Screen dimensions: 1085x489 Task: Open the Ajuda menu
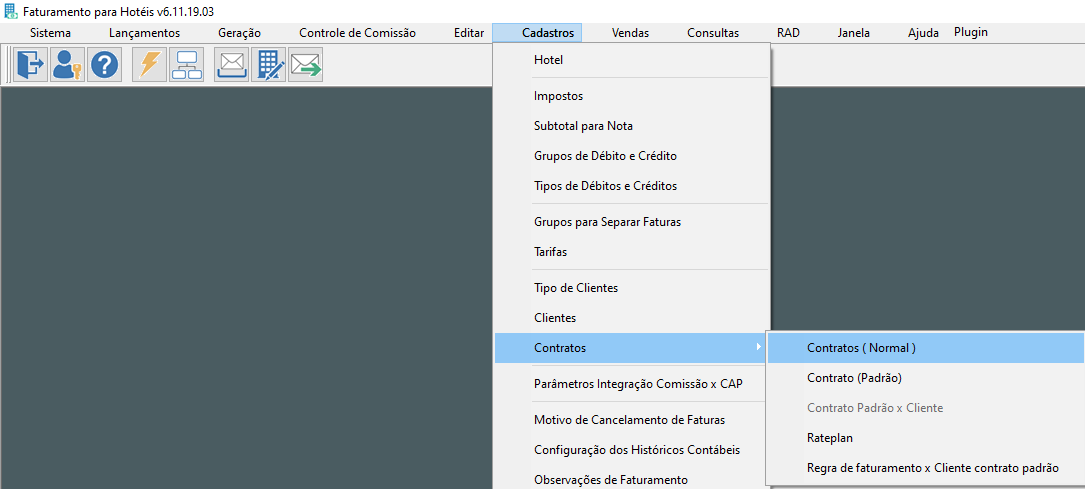[924, 33]
